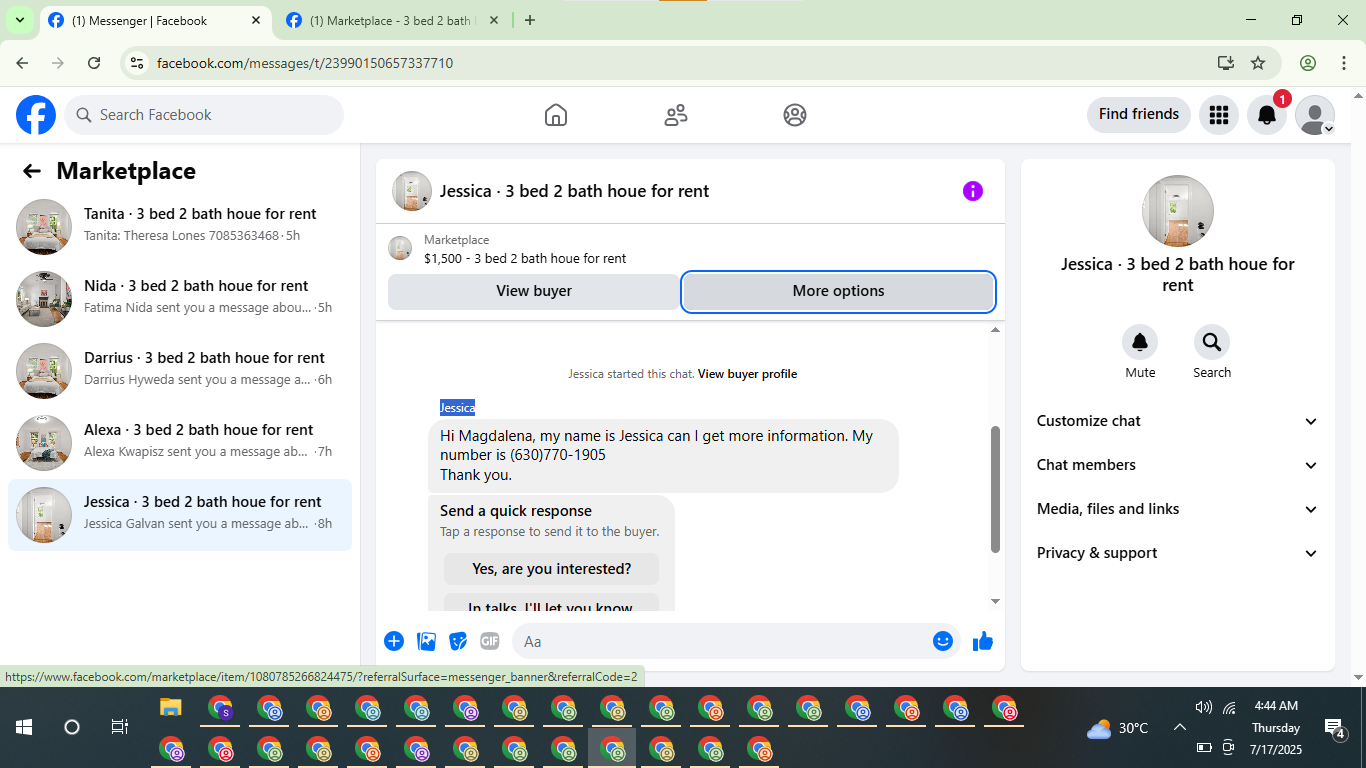Image resolution: width=1366 pixels, height=768 pixels.
Task: Open Nida's conversation
Action: point(180,299)
